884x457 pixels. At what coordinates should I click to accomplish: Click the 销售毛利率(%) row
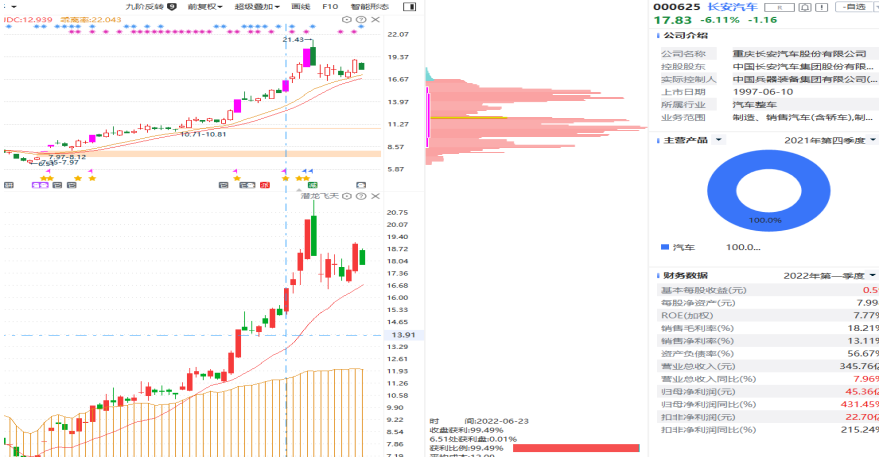click(x=768, y=328)
